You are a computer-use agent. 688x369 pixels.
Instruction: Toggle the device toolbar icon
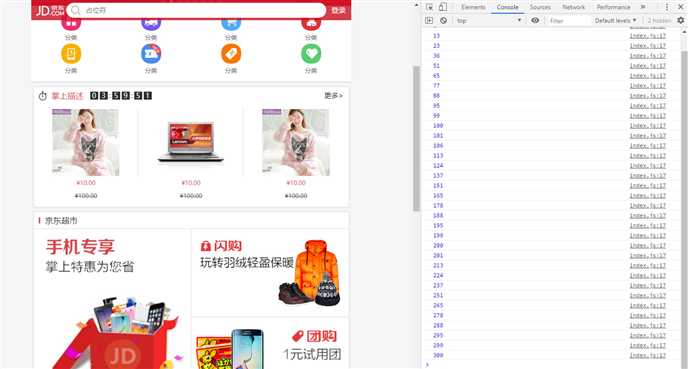tap(443, 7)
